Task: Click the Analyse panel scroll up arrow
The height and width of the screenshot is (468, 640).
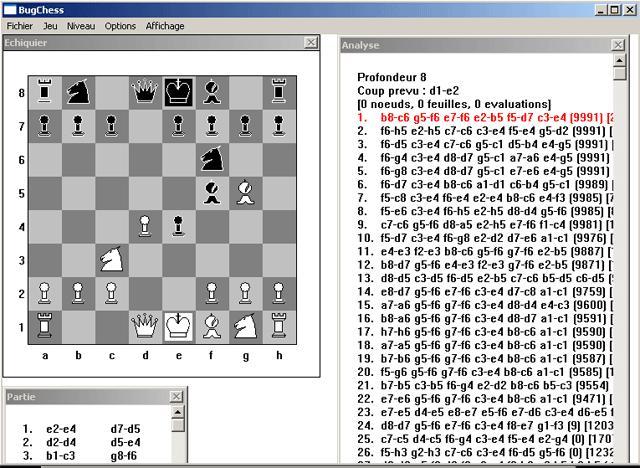Action: click(x=620, y=60)
